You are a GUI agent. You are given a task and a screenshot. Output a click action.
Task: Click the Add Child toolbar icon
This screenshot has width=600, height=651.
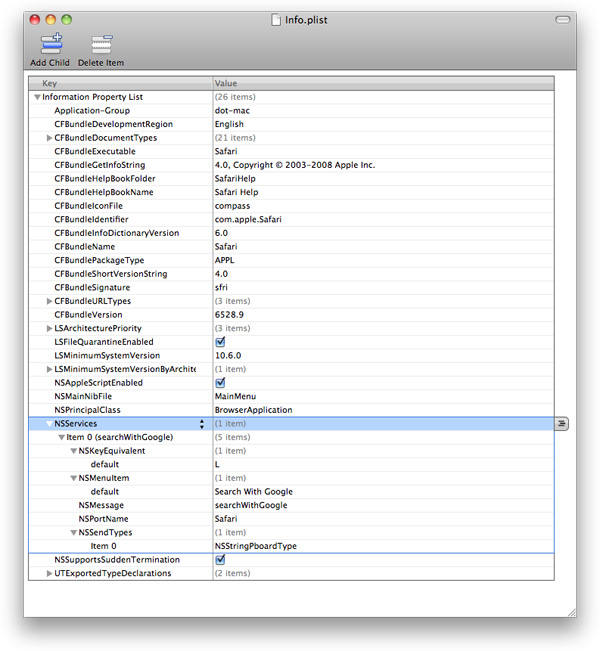[x=50, y=44]
